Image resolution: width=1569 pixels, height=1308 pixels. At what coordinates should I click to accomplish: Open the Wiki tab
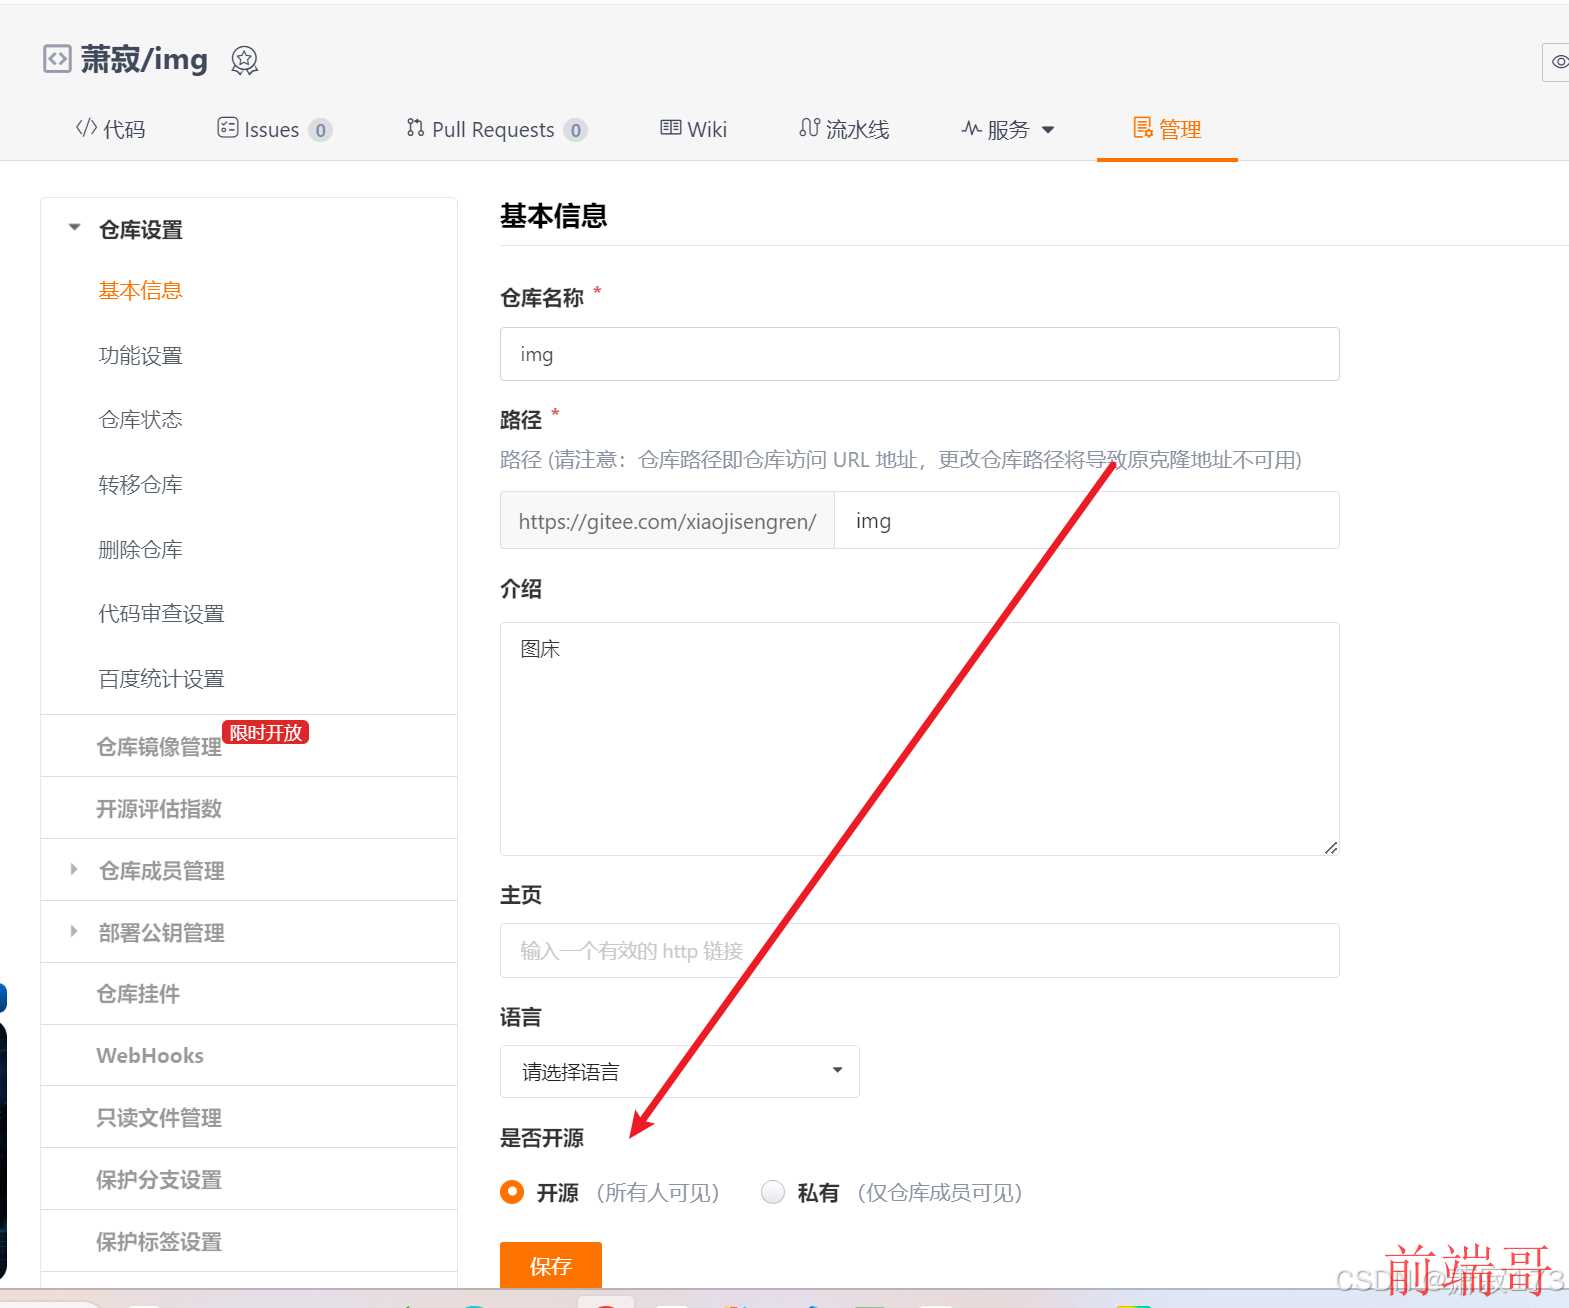pyautogui.click(x=693, y=129)
